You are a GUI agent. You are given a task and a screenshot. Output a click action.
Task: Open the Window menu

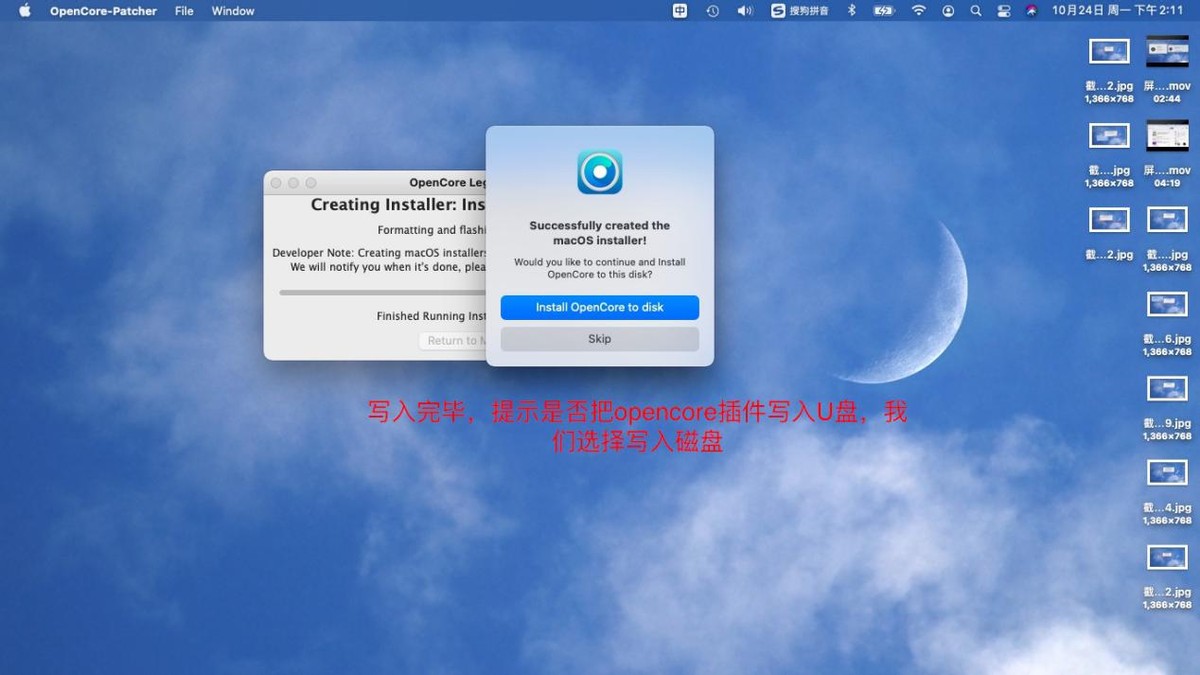232,11
